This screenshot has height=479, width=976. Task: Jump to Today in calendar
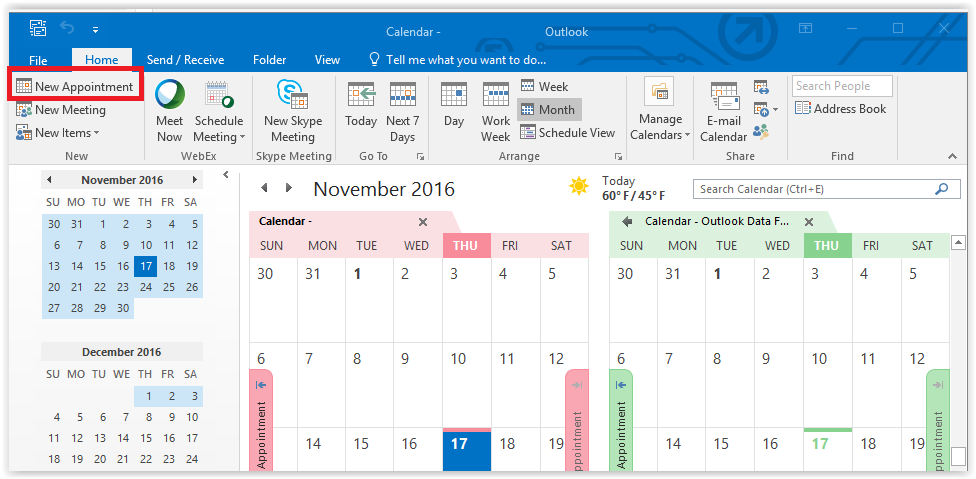click(x=361, y=105)
